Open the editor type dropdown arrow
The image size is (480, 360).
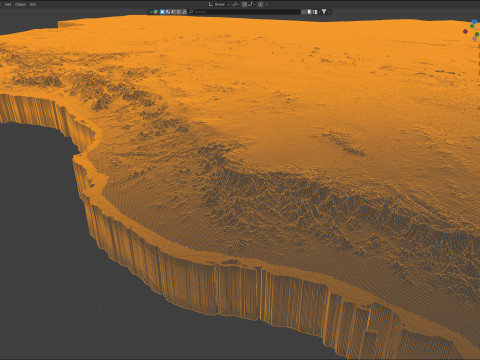point(151,12)
